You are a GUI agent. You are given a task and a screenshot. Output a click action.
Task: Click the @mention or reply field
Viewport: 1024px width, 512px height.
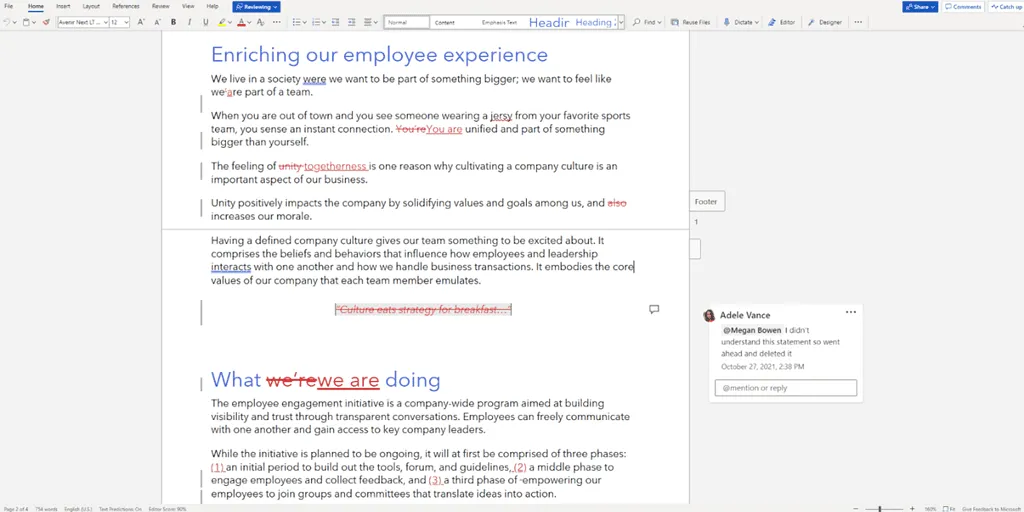(786, 388)
